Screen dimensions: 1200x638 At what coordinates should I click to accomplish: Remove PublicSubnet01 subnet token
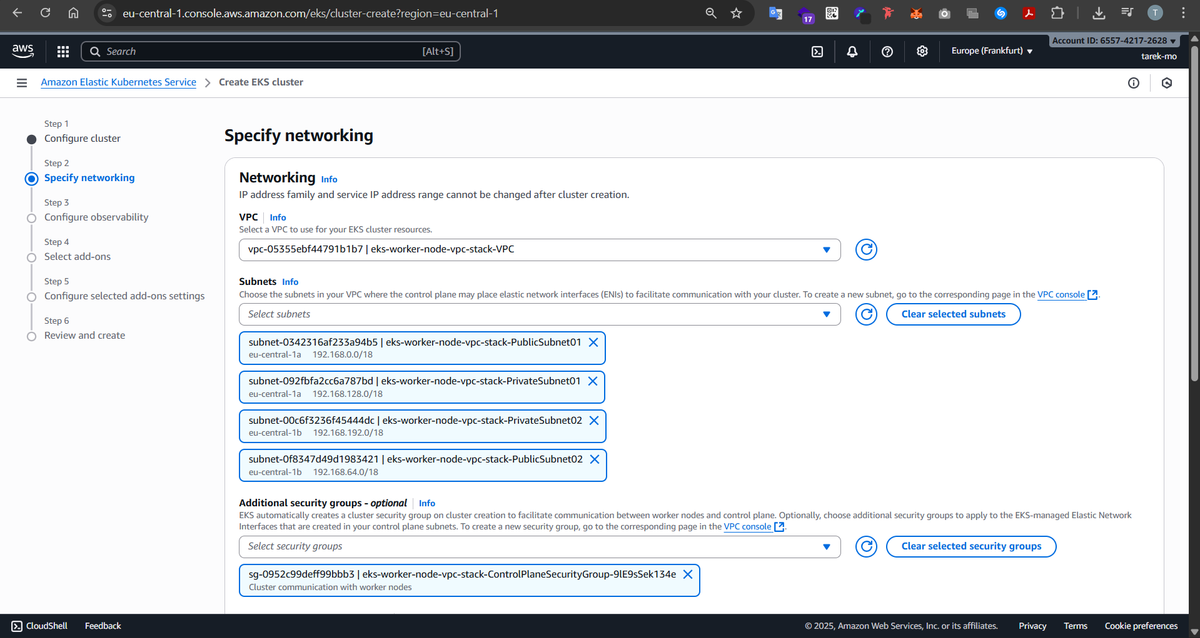tap(593, 342)
